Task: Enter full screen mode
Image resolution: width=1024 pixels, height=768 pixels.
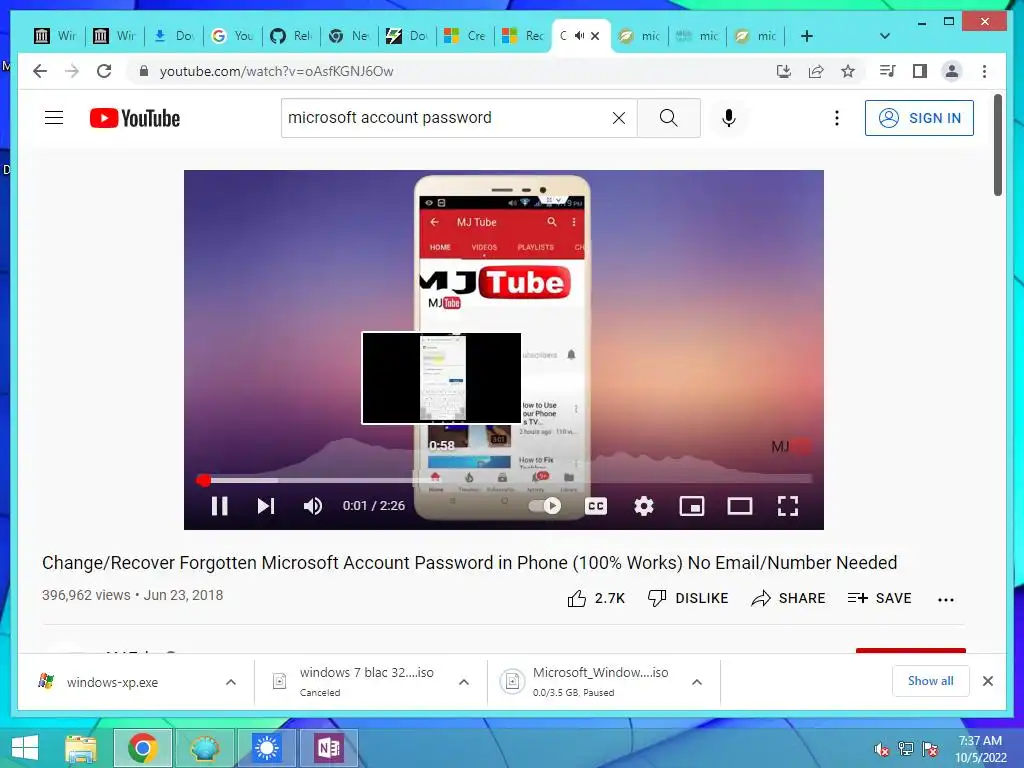Action: tap(788, 505)
